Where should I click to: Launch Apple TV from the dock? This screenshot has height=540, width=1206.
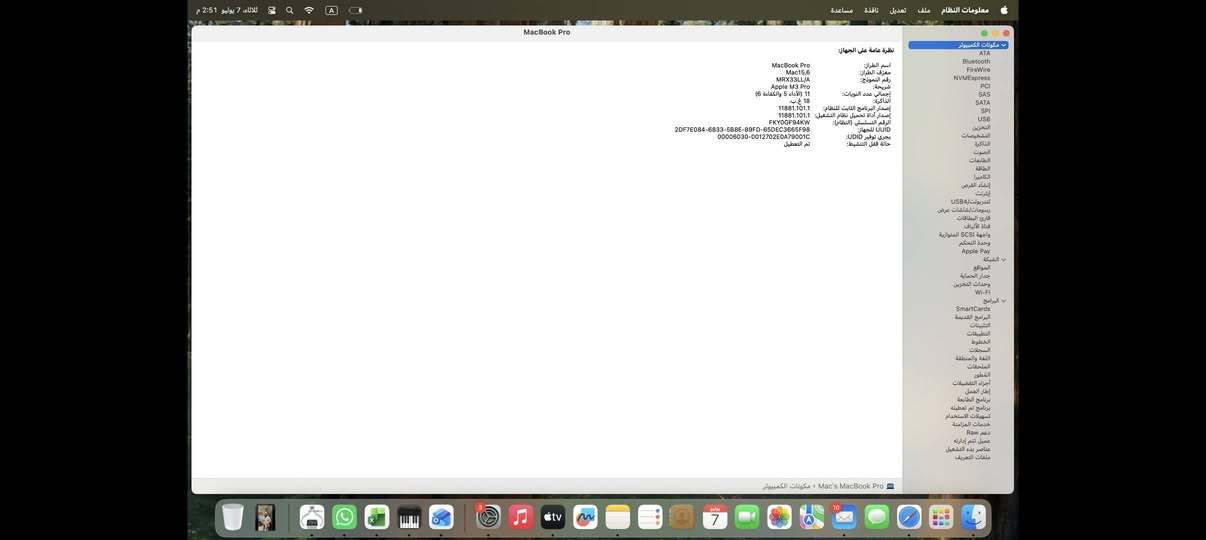click(553, 517)
